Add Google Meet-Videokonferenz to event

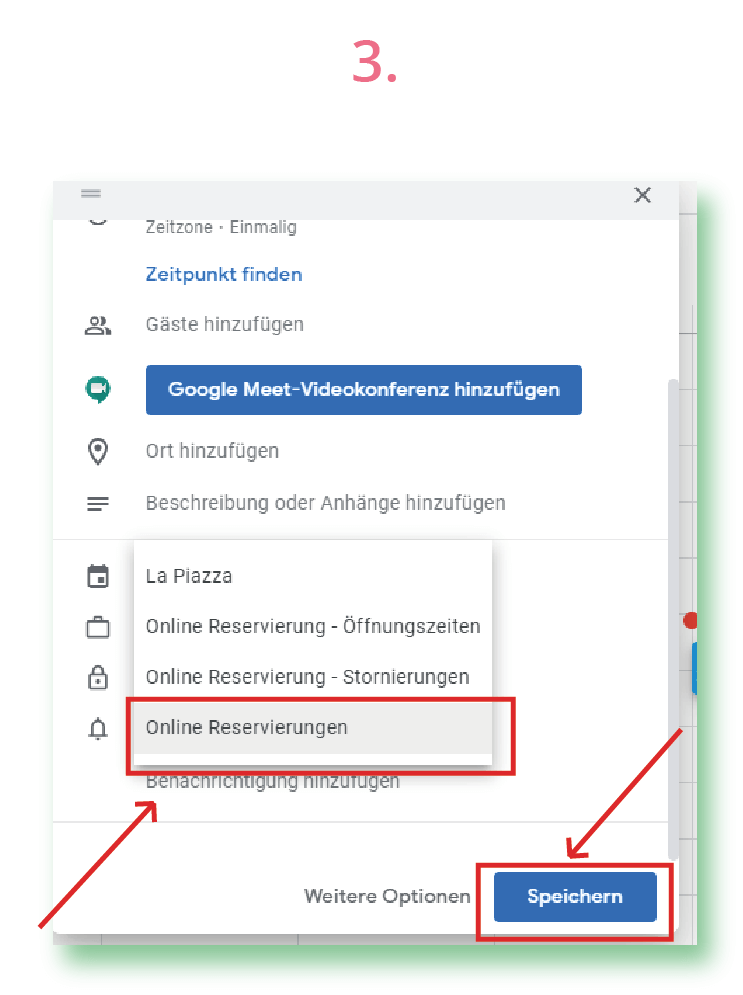point(363,389)
